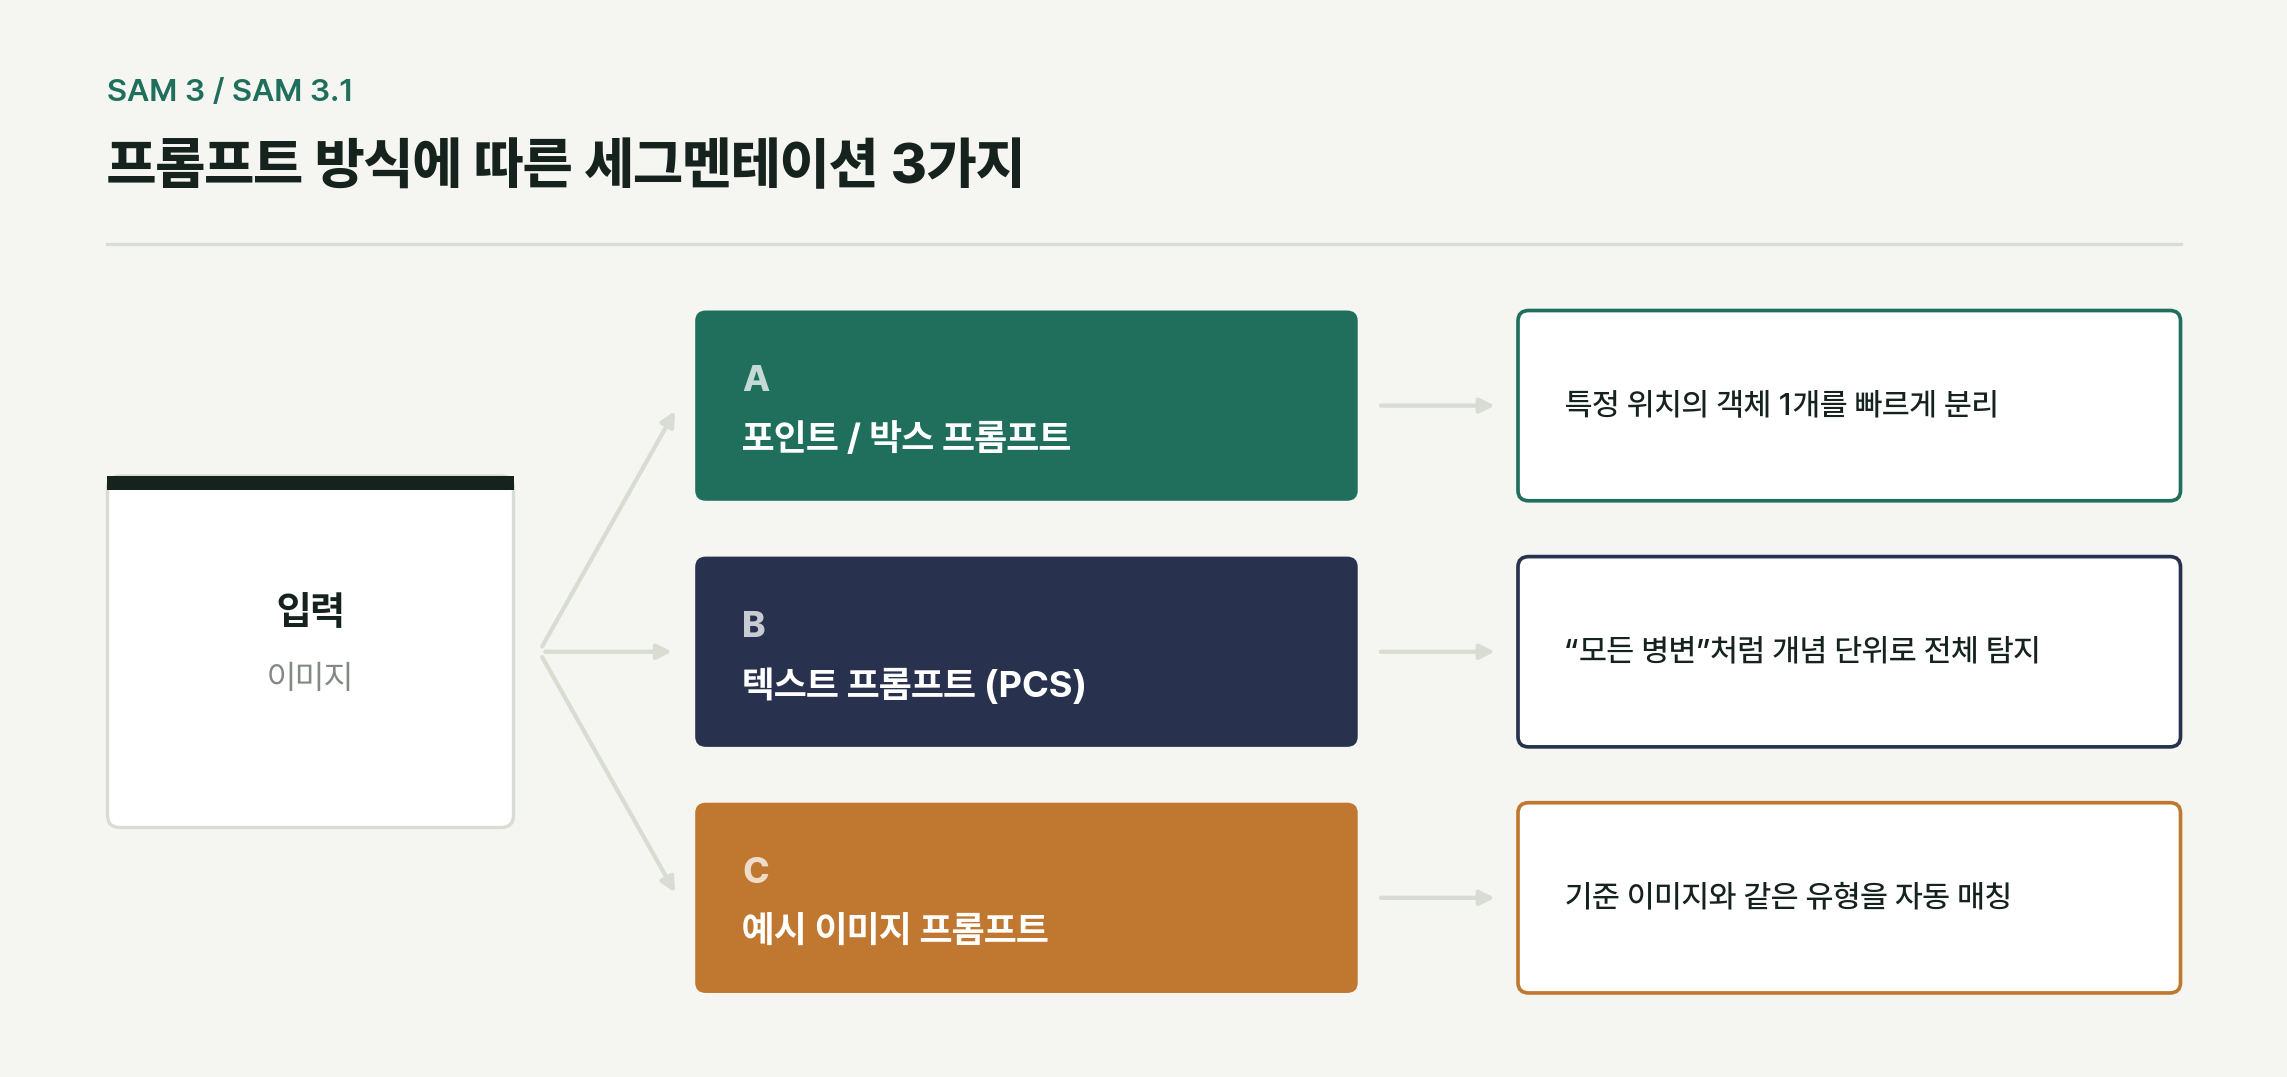The width and height of the screenshot is (2287, 1077).
Task: Click the 기준 이미지와 같은 유형을 자동 매칭 box
Action: point(1849,897)
